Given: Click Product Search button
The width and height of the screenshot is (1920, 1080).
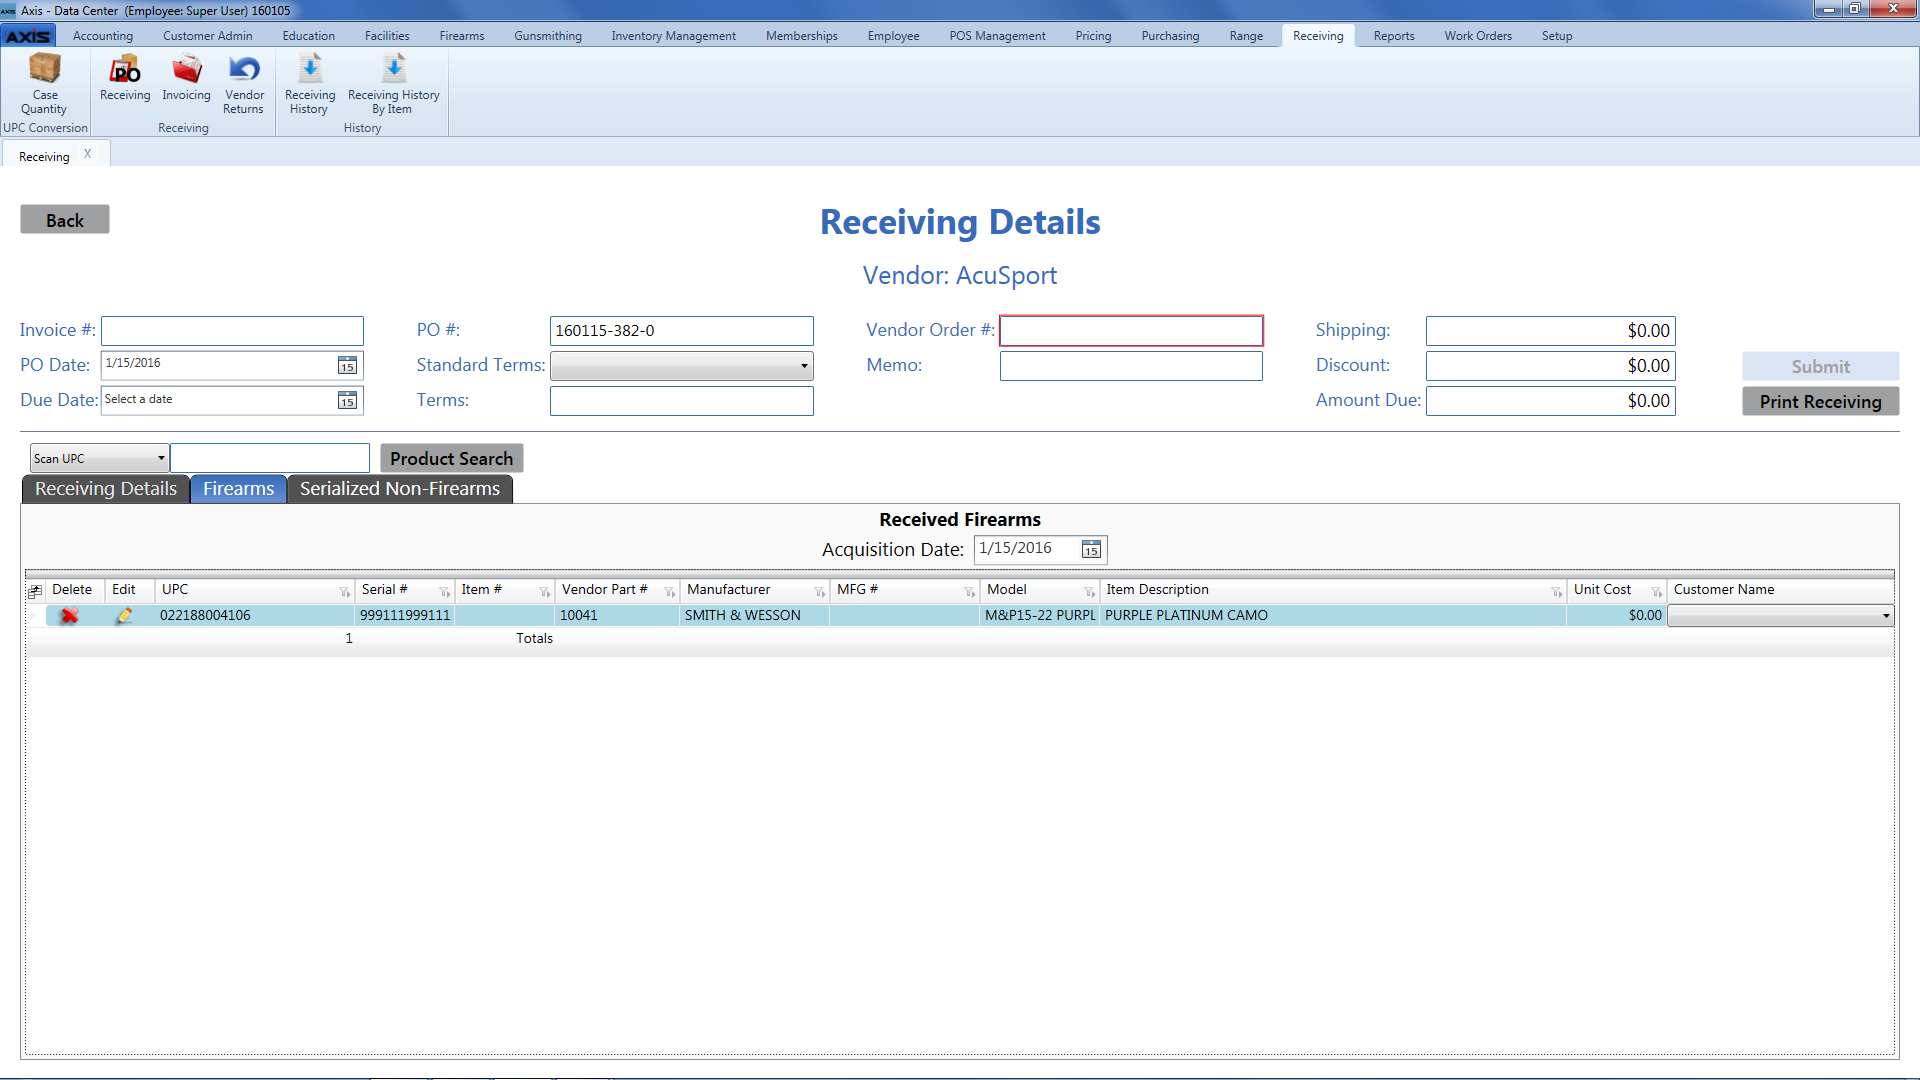Looking at the screenshot, I should 452,458.
